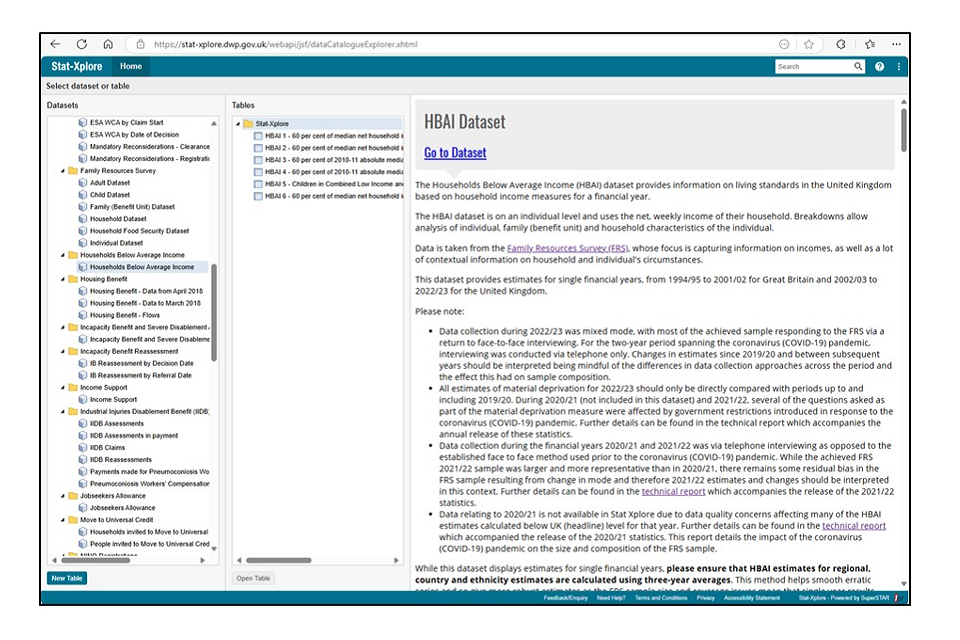Collapse the Income Support folder

click(63, 387)
